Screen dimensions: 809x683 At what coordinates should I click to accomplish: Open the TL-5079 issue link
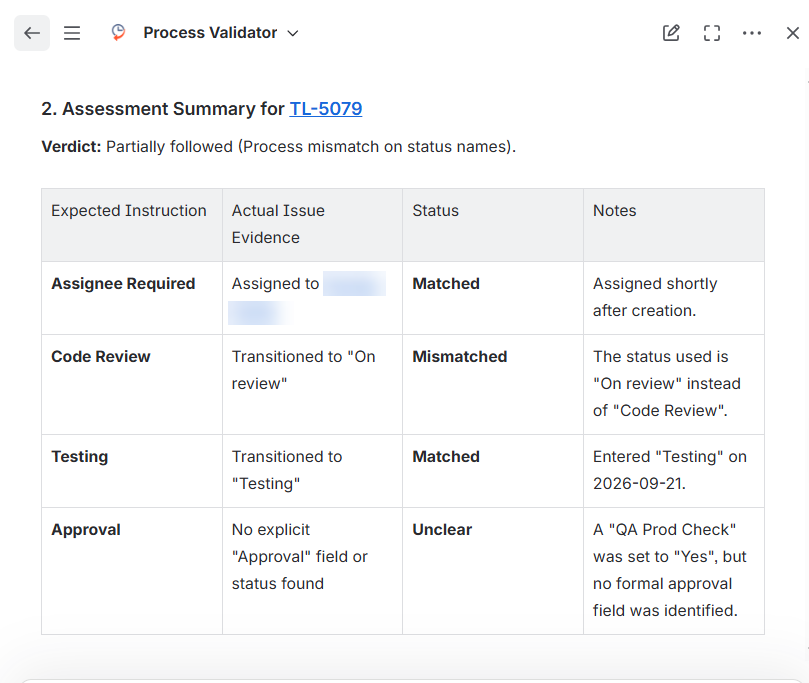point(326,109)
